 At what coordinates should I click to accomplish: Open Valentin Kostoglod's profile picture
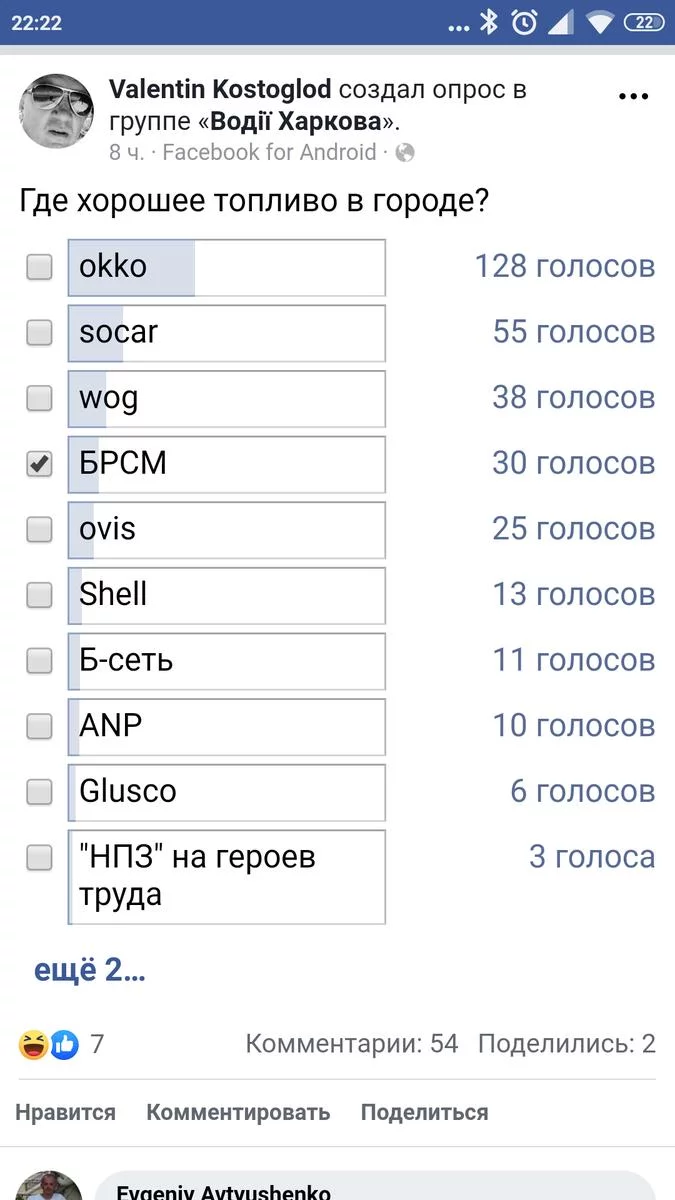(57, 111)
